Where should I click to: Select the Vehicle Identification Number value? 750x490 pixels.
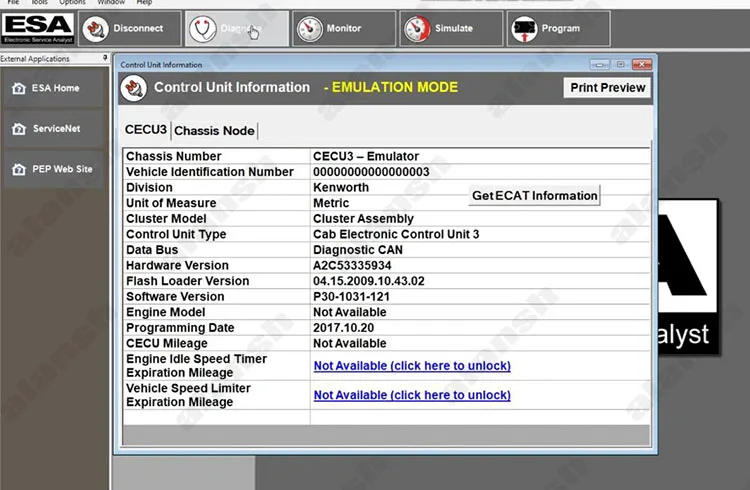click(371, 172)
